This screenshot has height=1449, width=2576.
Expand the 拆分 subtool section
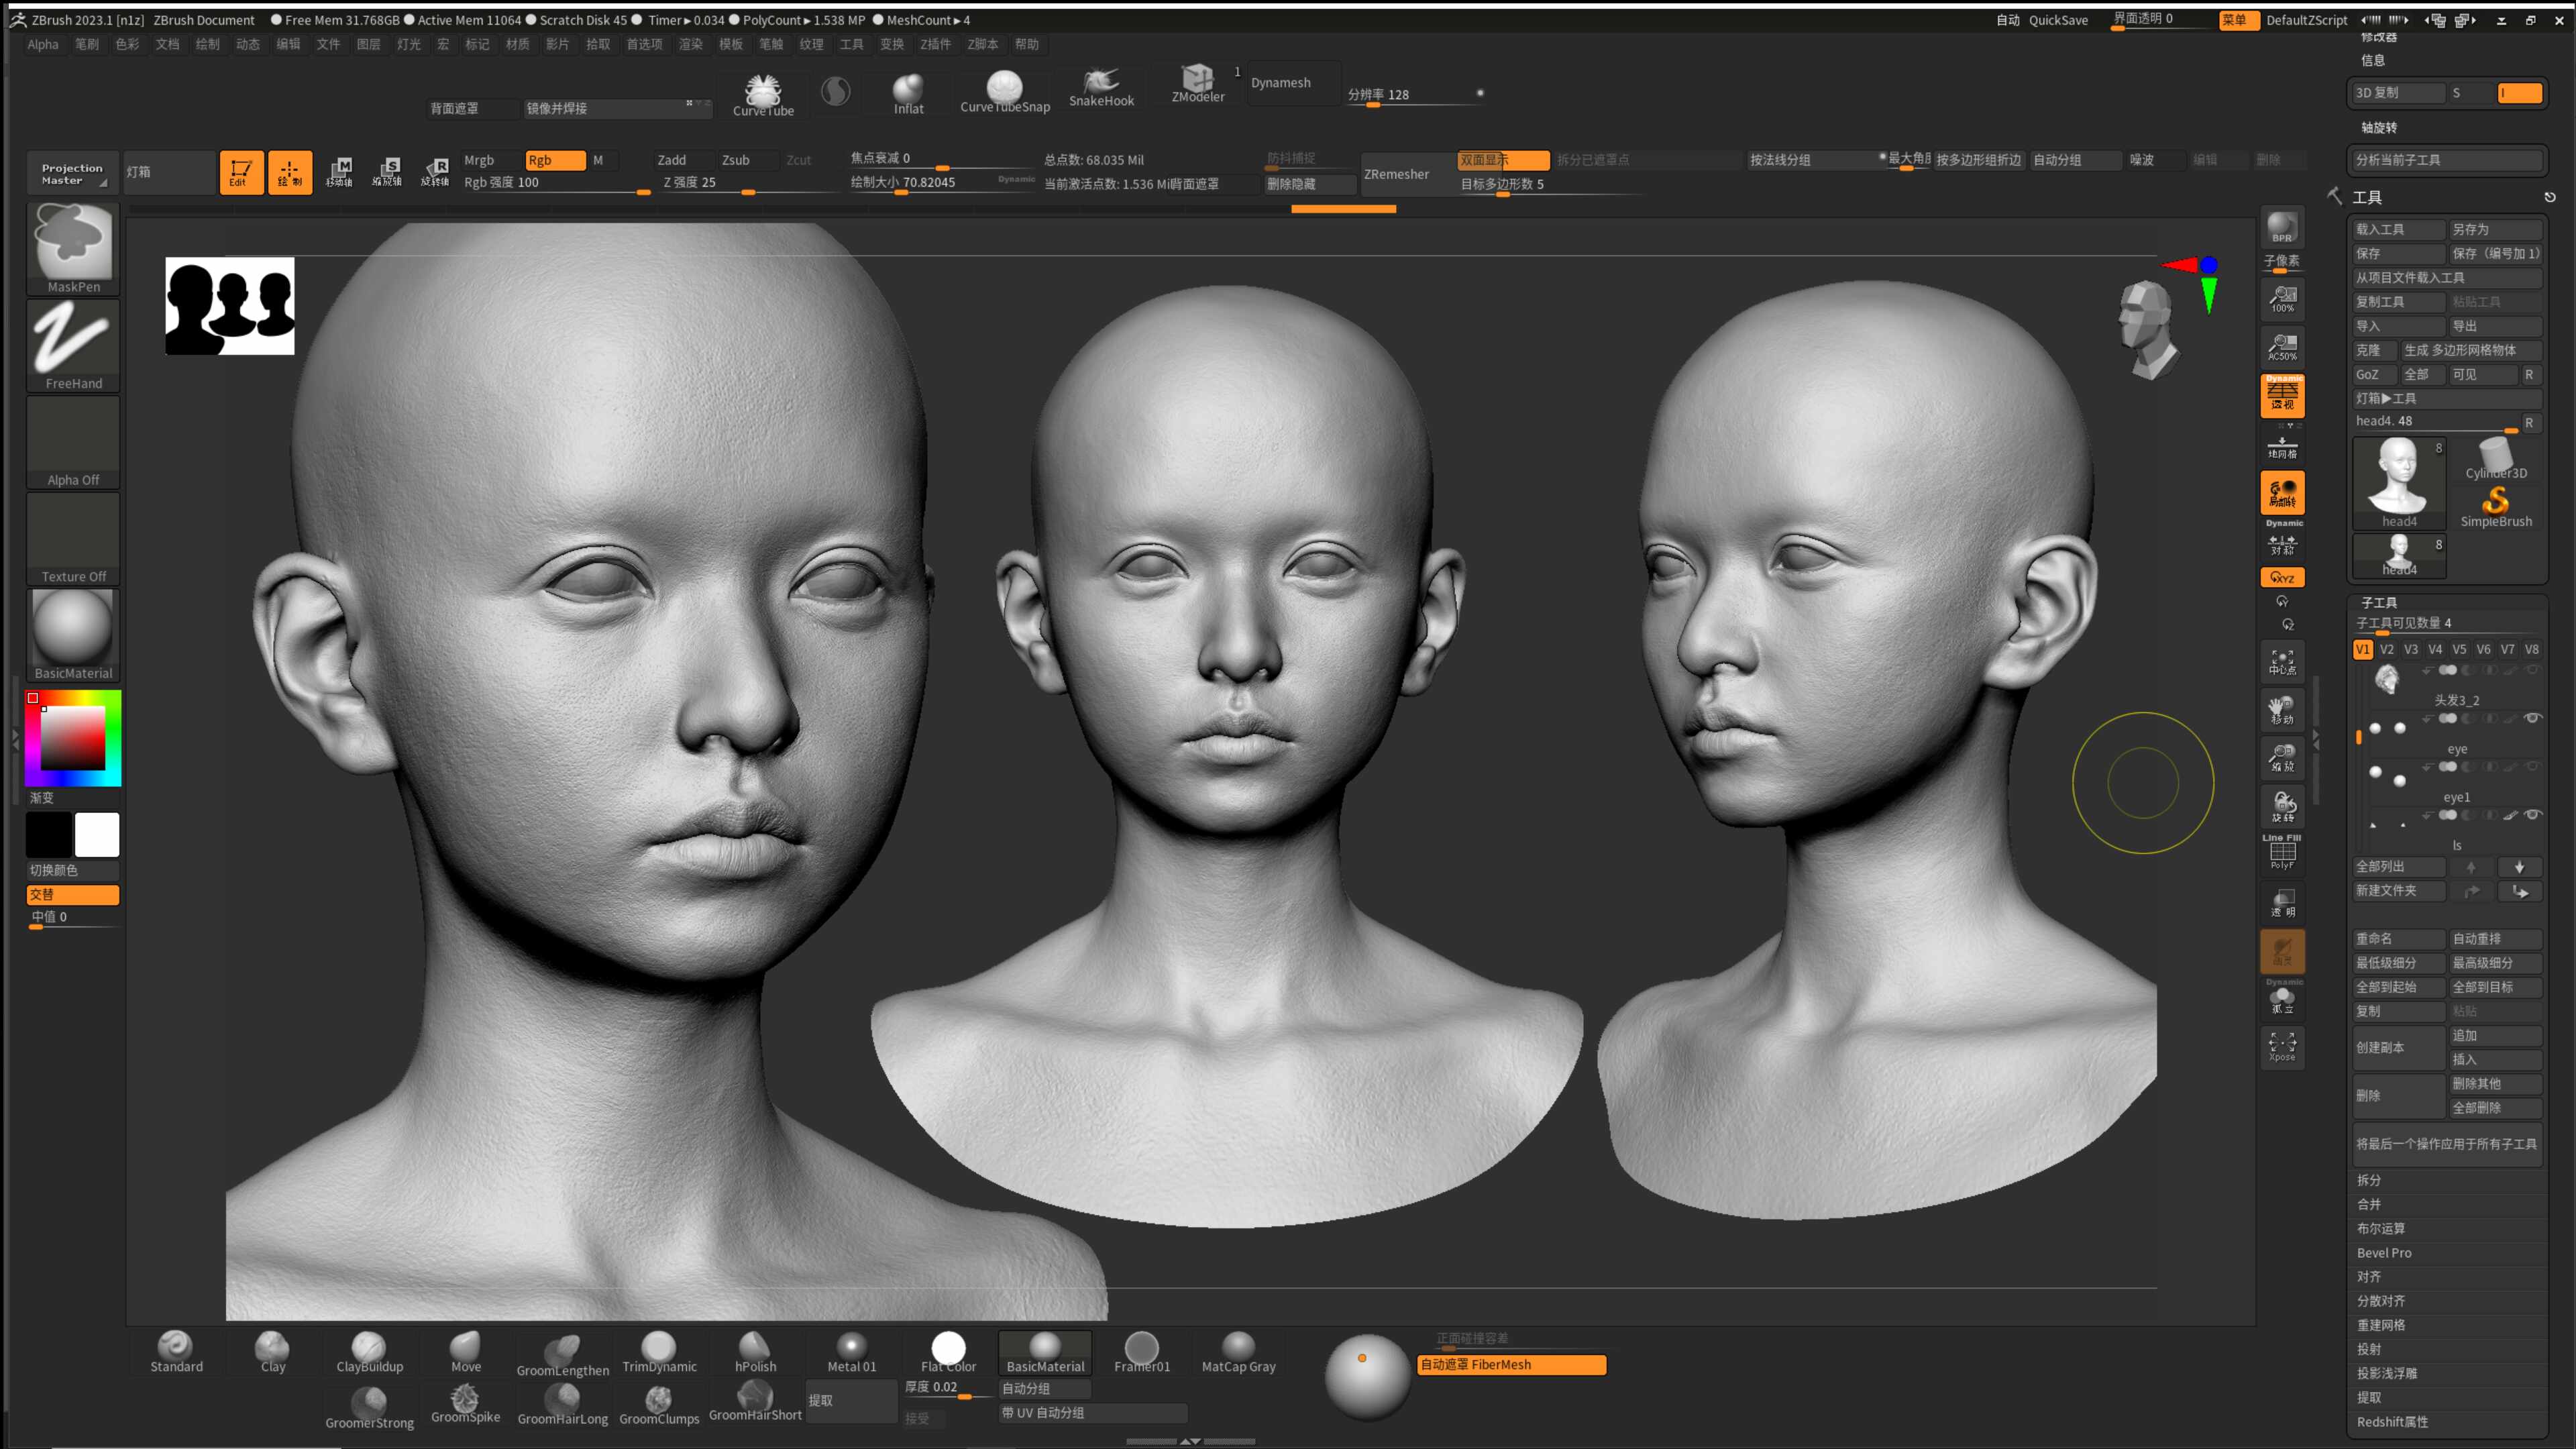click(2369, 1180)
